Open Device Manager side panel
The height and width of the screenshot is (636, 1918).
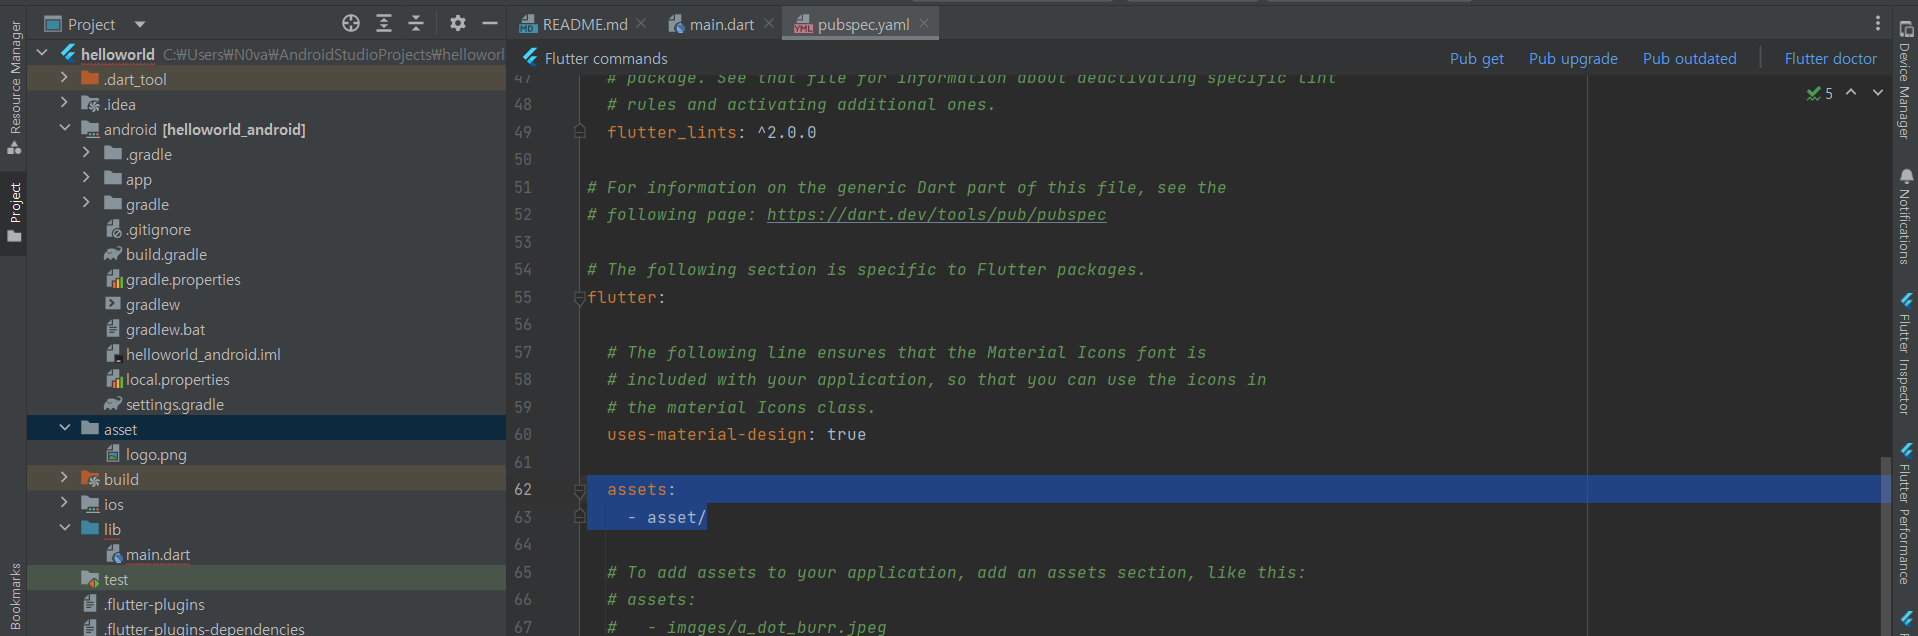(1905, 80)
